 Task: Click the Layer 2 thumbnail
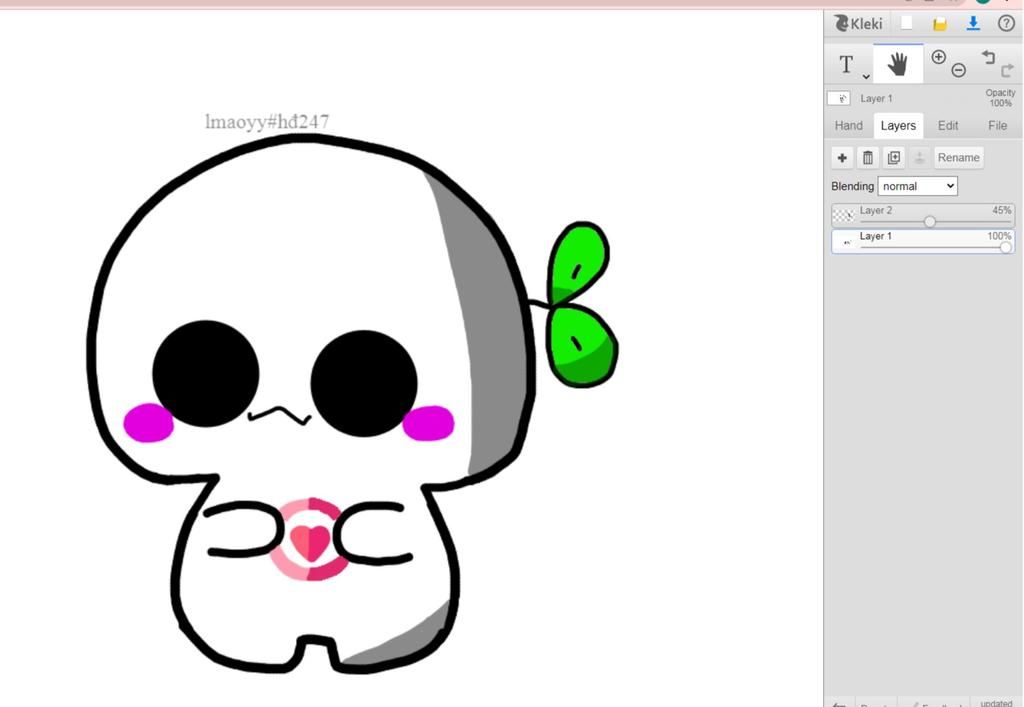pos(844,215)
